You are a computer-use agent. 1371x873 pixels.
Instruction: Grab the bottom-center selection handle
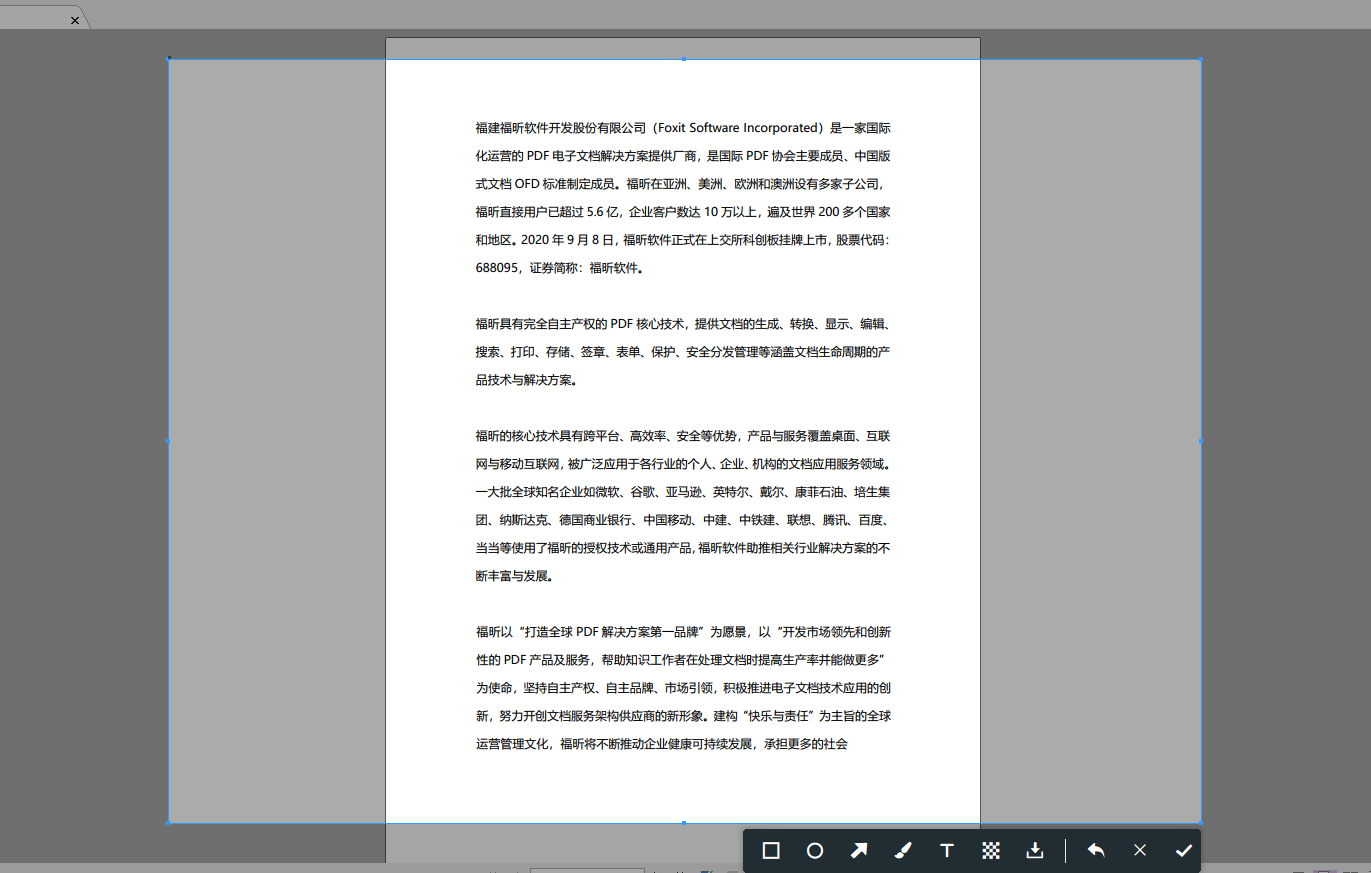point(684,823)
